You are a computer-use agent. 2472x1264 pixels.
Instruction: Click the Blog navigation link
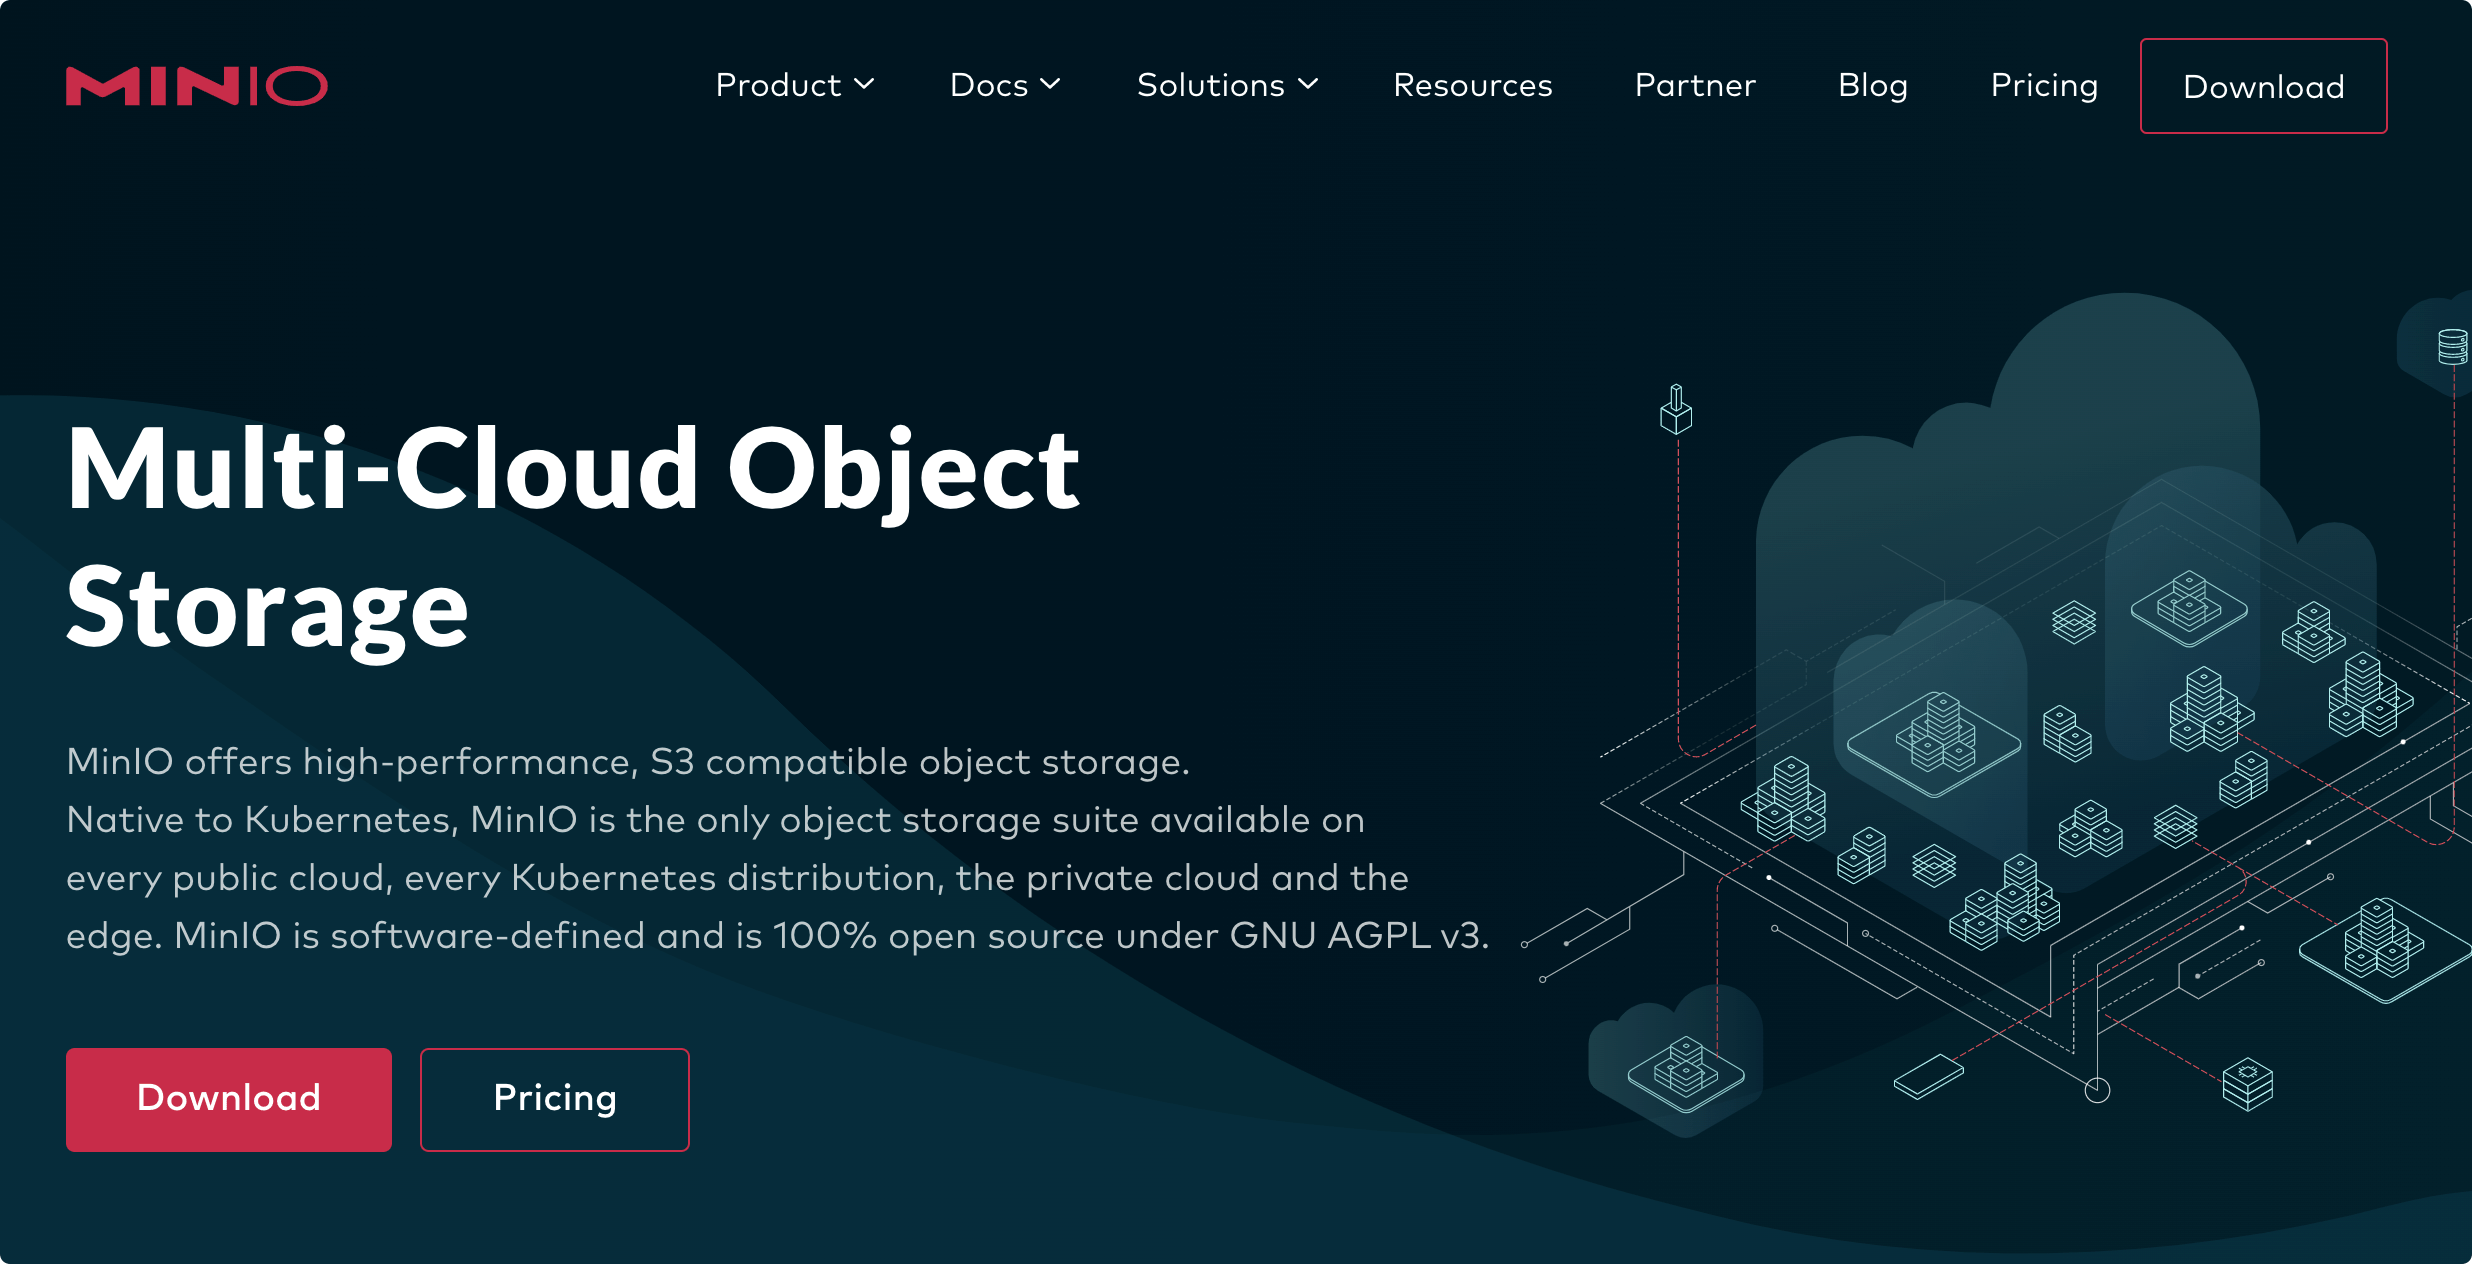pos(1874,85)
